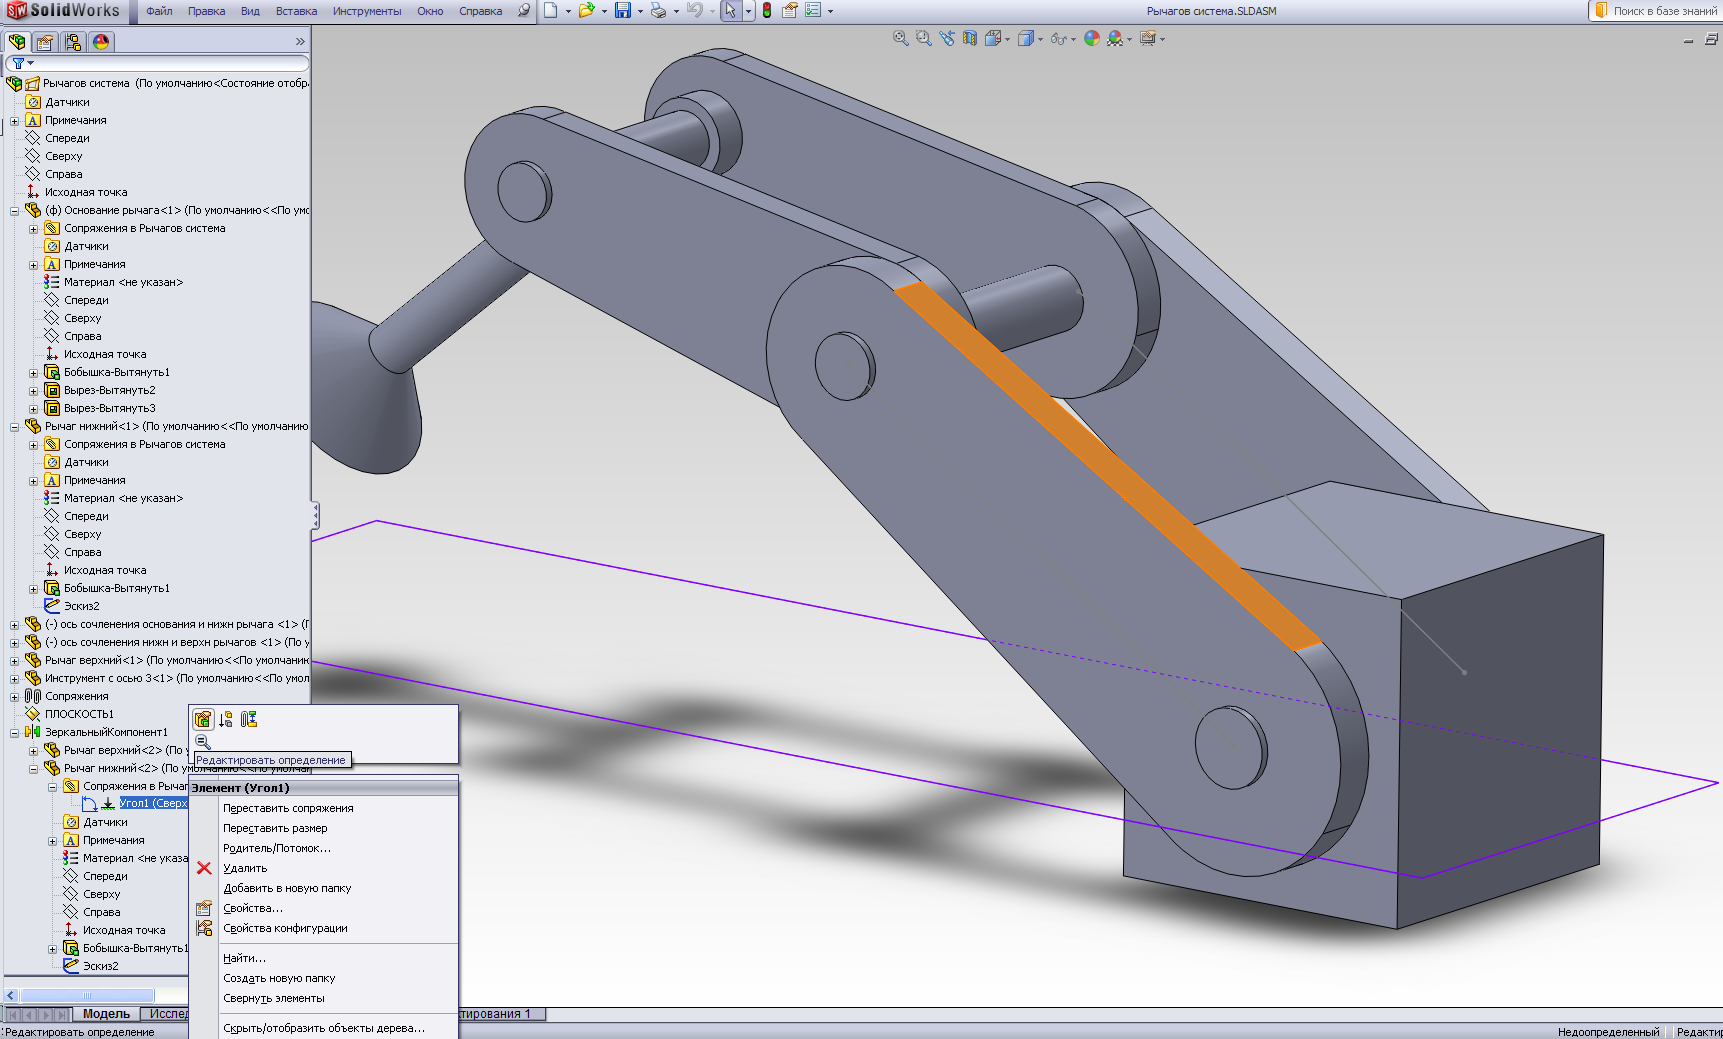Select Свойства конфигурации context menu entry

tap(285, 928)
